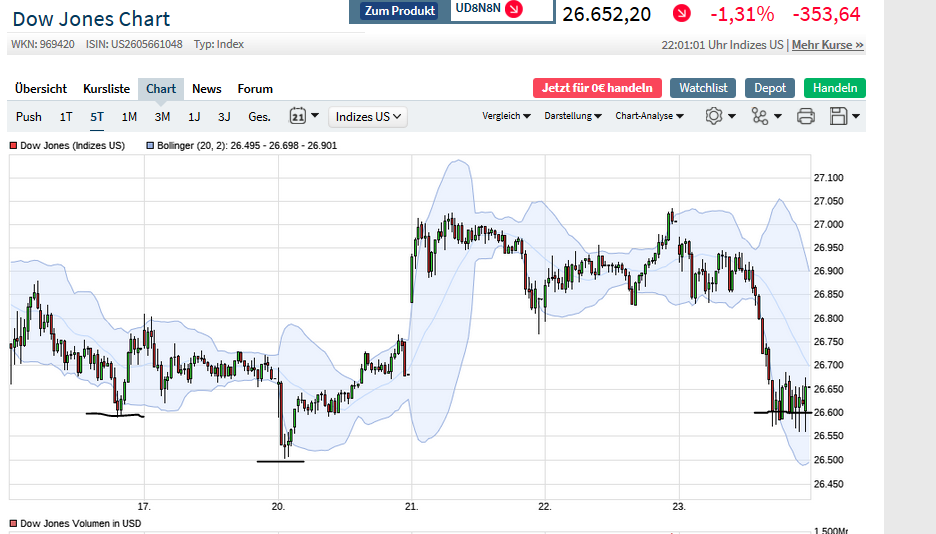Select the 5T time range
The width and height of the screenshot is (936, 534).
pos(97,117)
